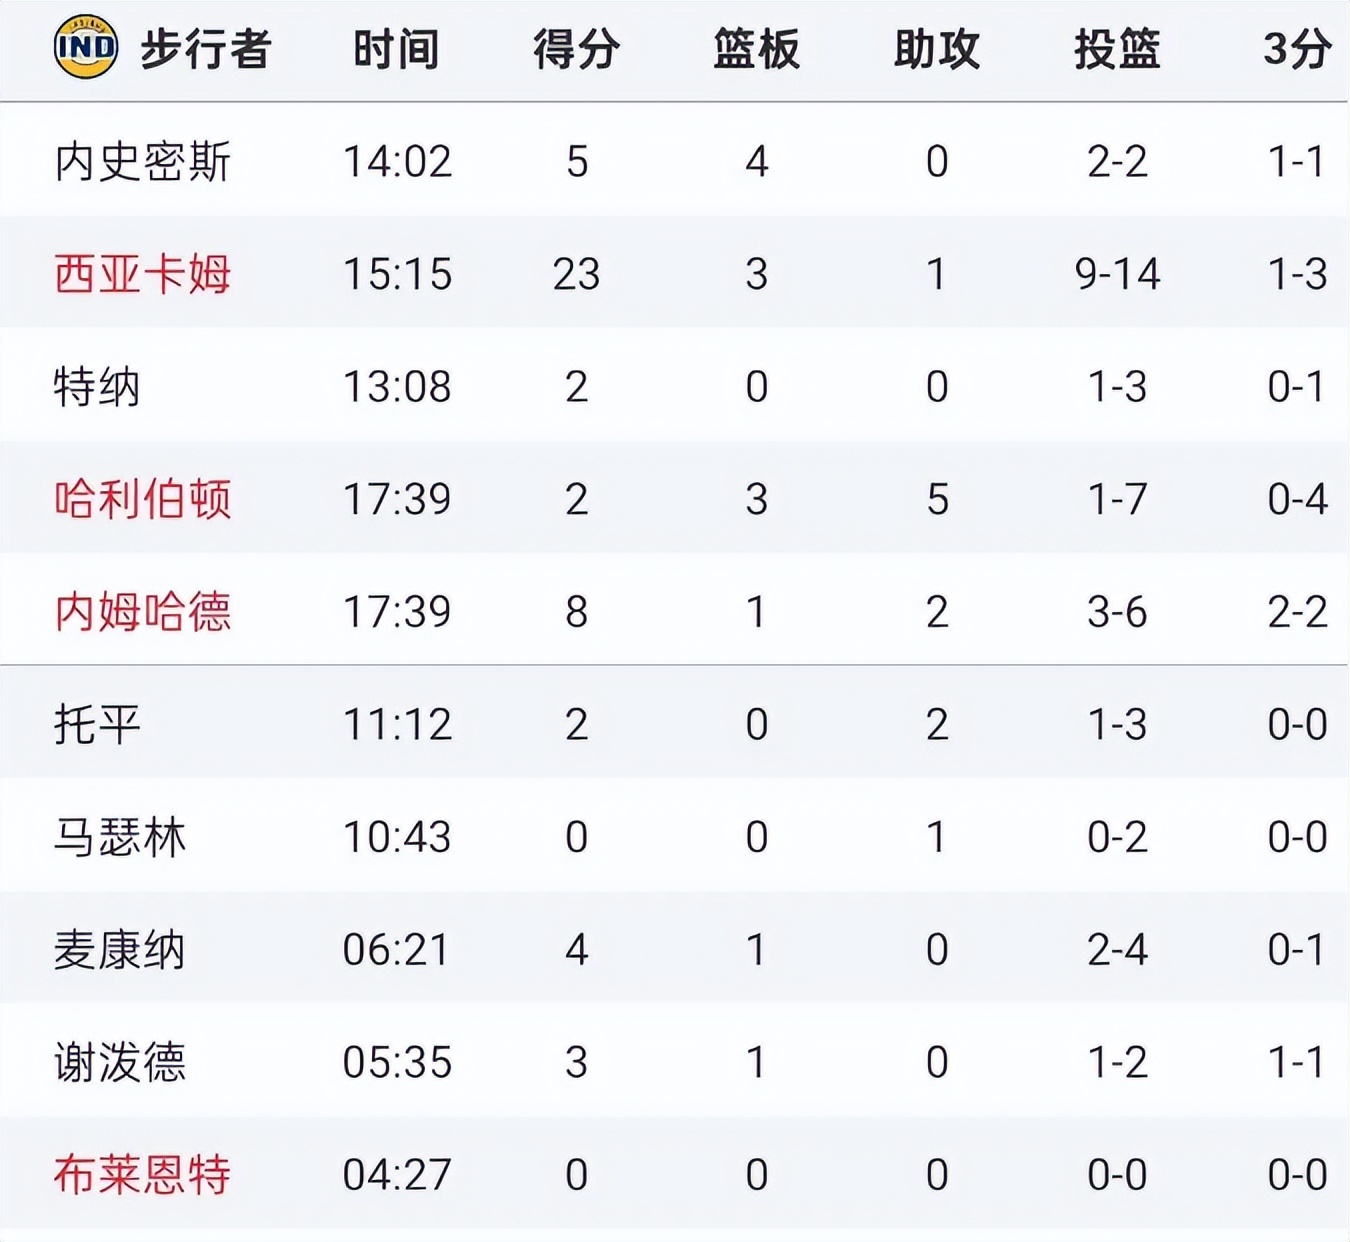Select the 投篮 column header
Screen dimensions: 1350x1242
pos(1117,49)
